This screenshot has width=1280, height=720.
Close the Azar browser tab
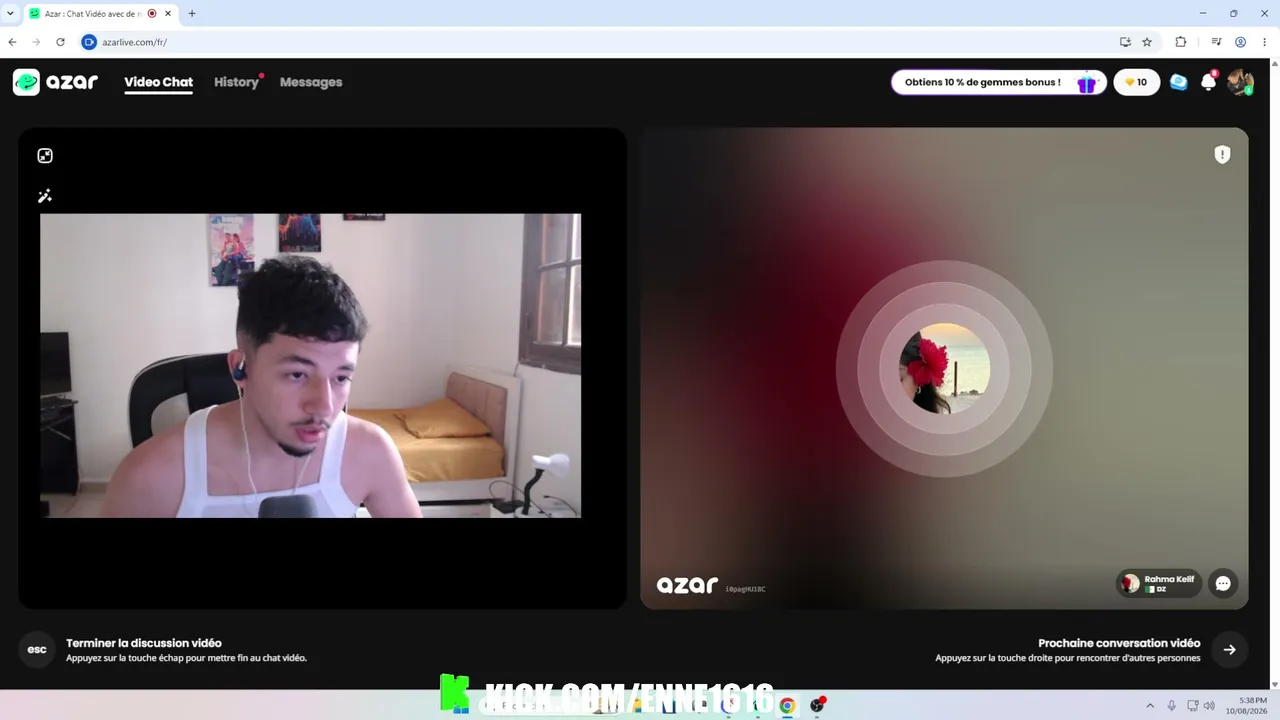click(168, 14)
